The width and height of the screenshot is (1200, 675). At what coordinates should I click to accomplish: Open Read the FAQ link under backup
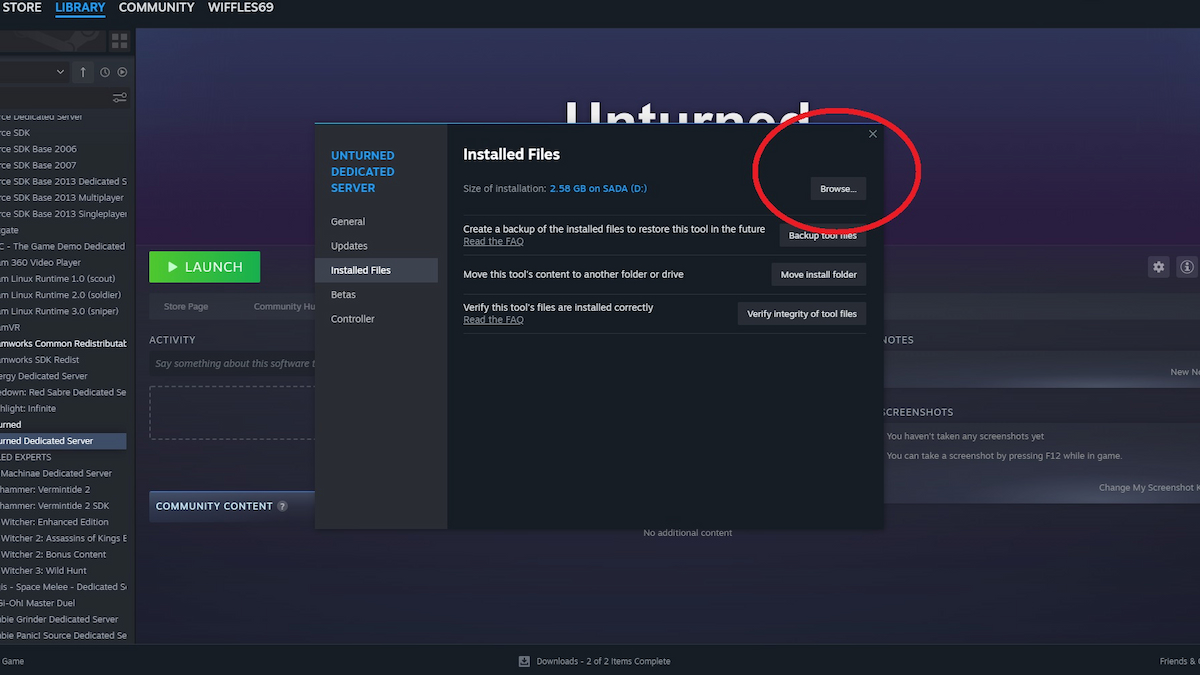click(493, 242)
